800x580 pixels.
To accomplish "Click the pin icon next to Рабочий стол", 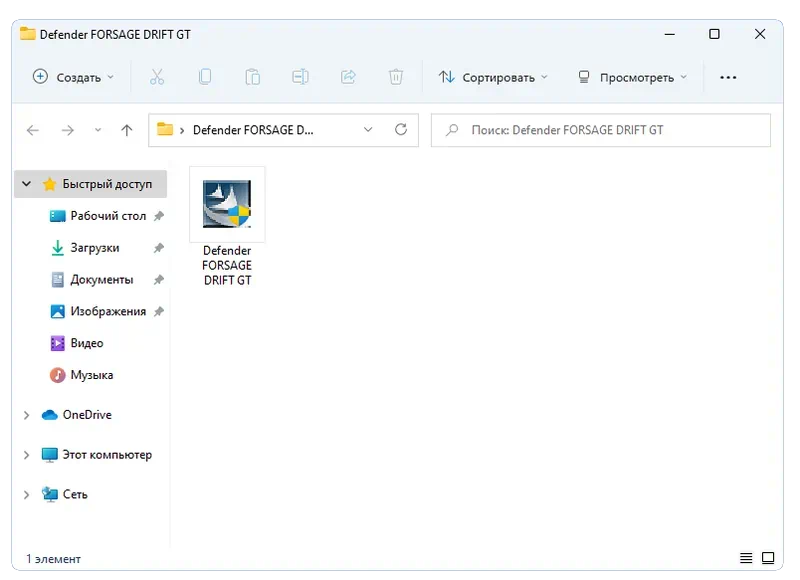I will pyautogui.click(x=159, y=216).
